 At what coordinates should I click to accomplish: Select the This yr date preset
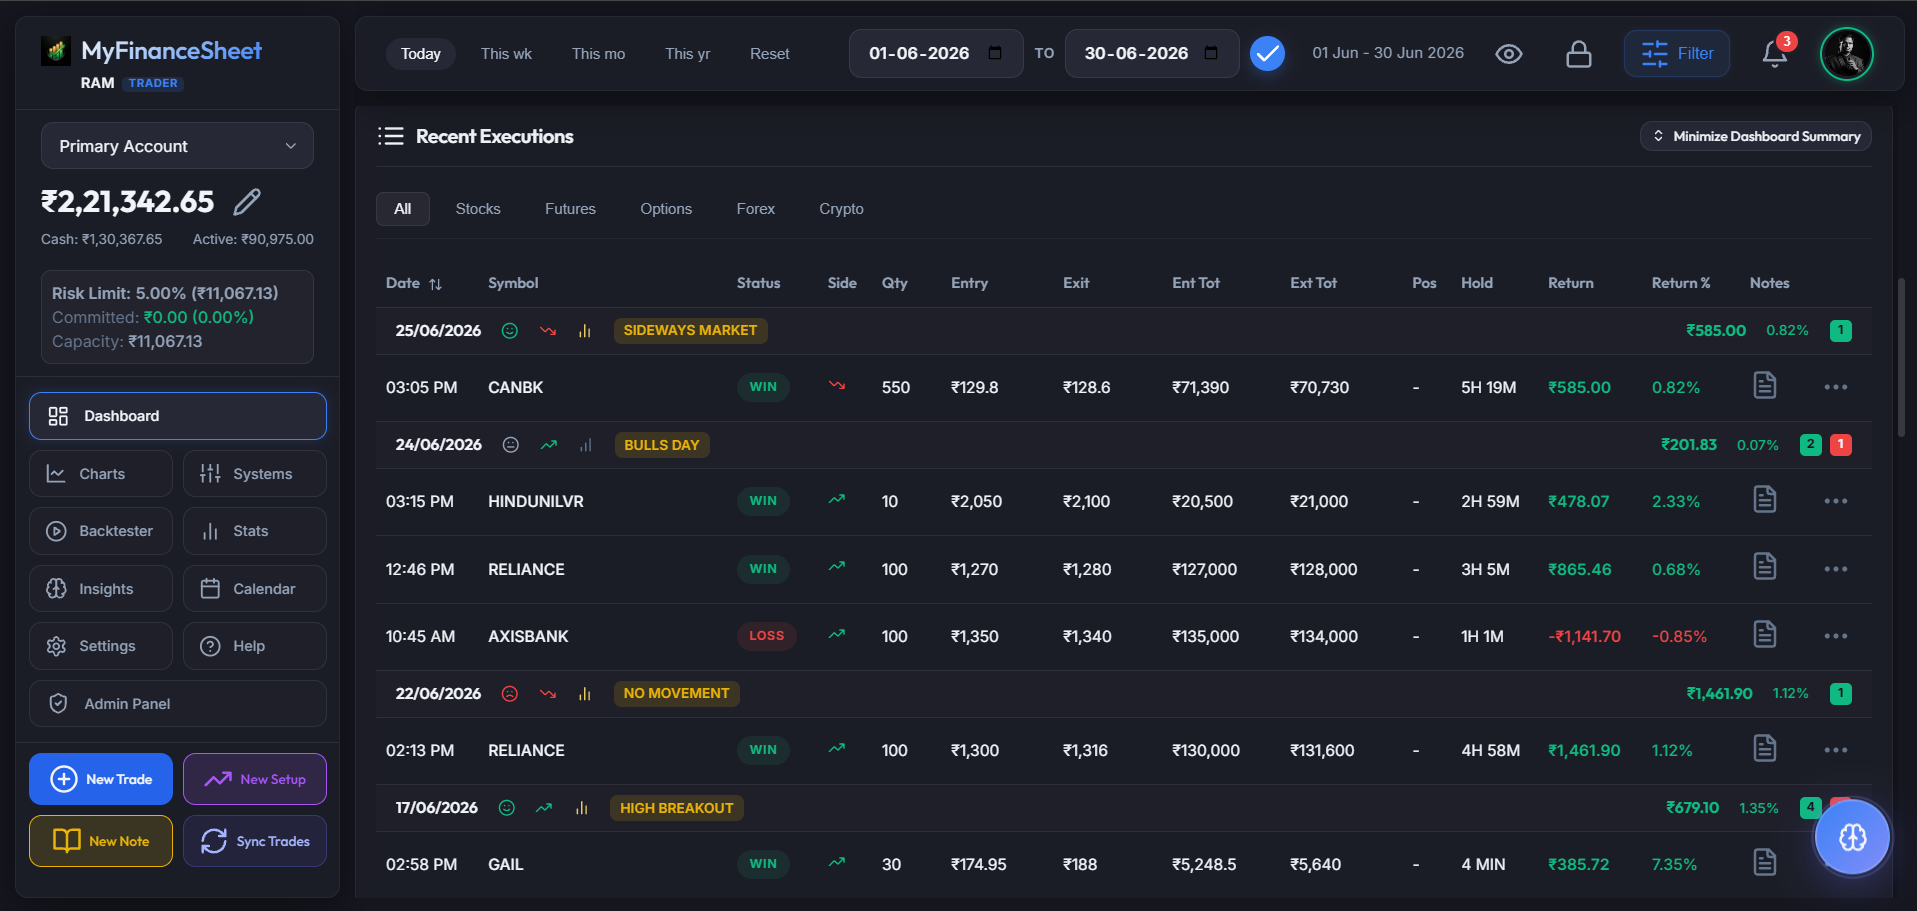point(688,54)
